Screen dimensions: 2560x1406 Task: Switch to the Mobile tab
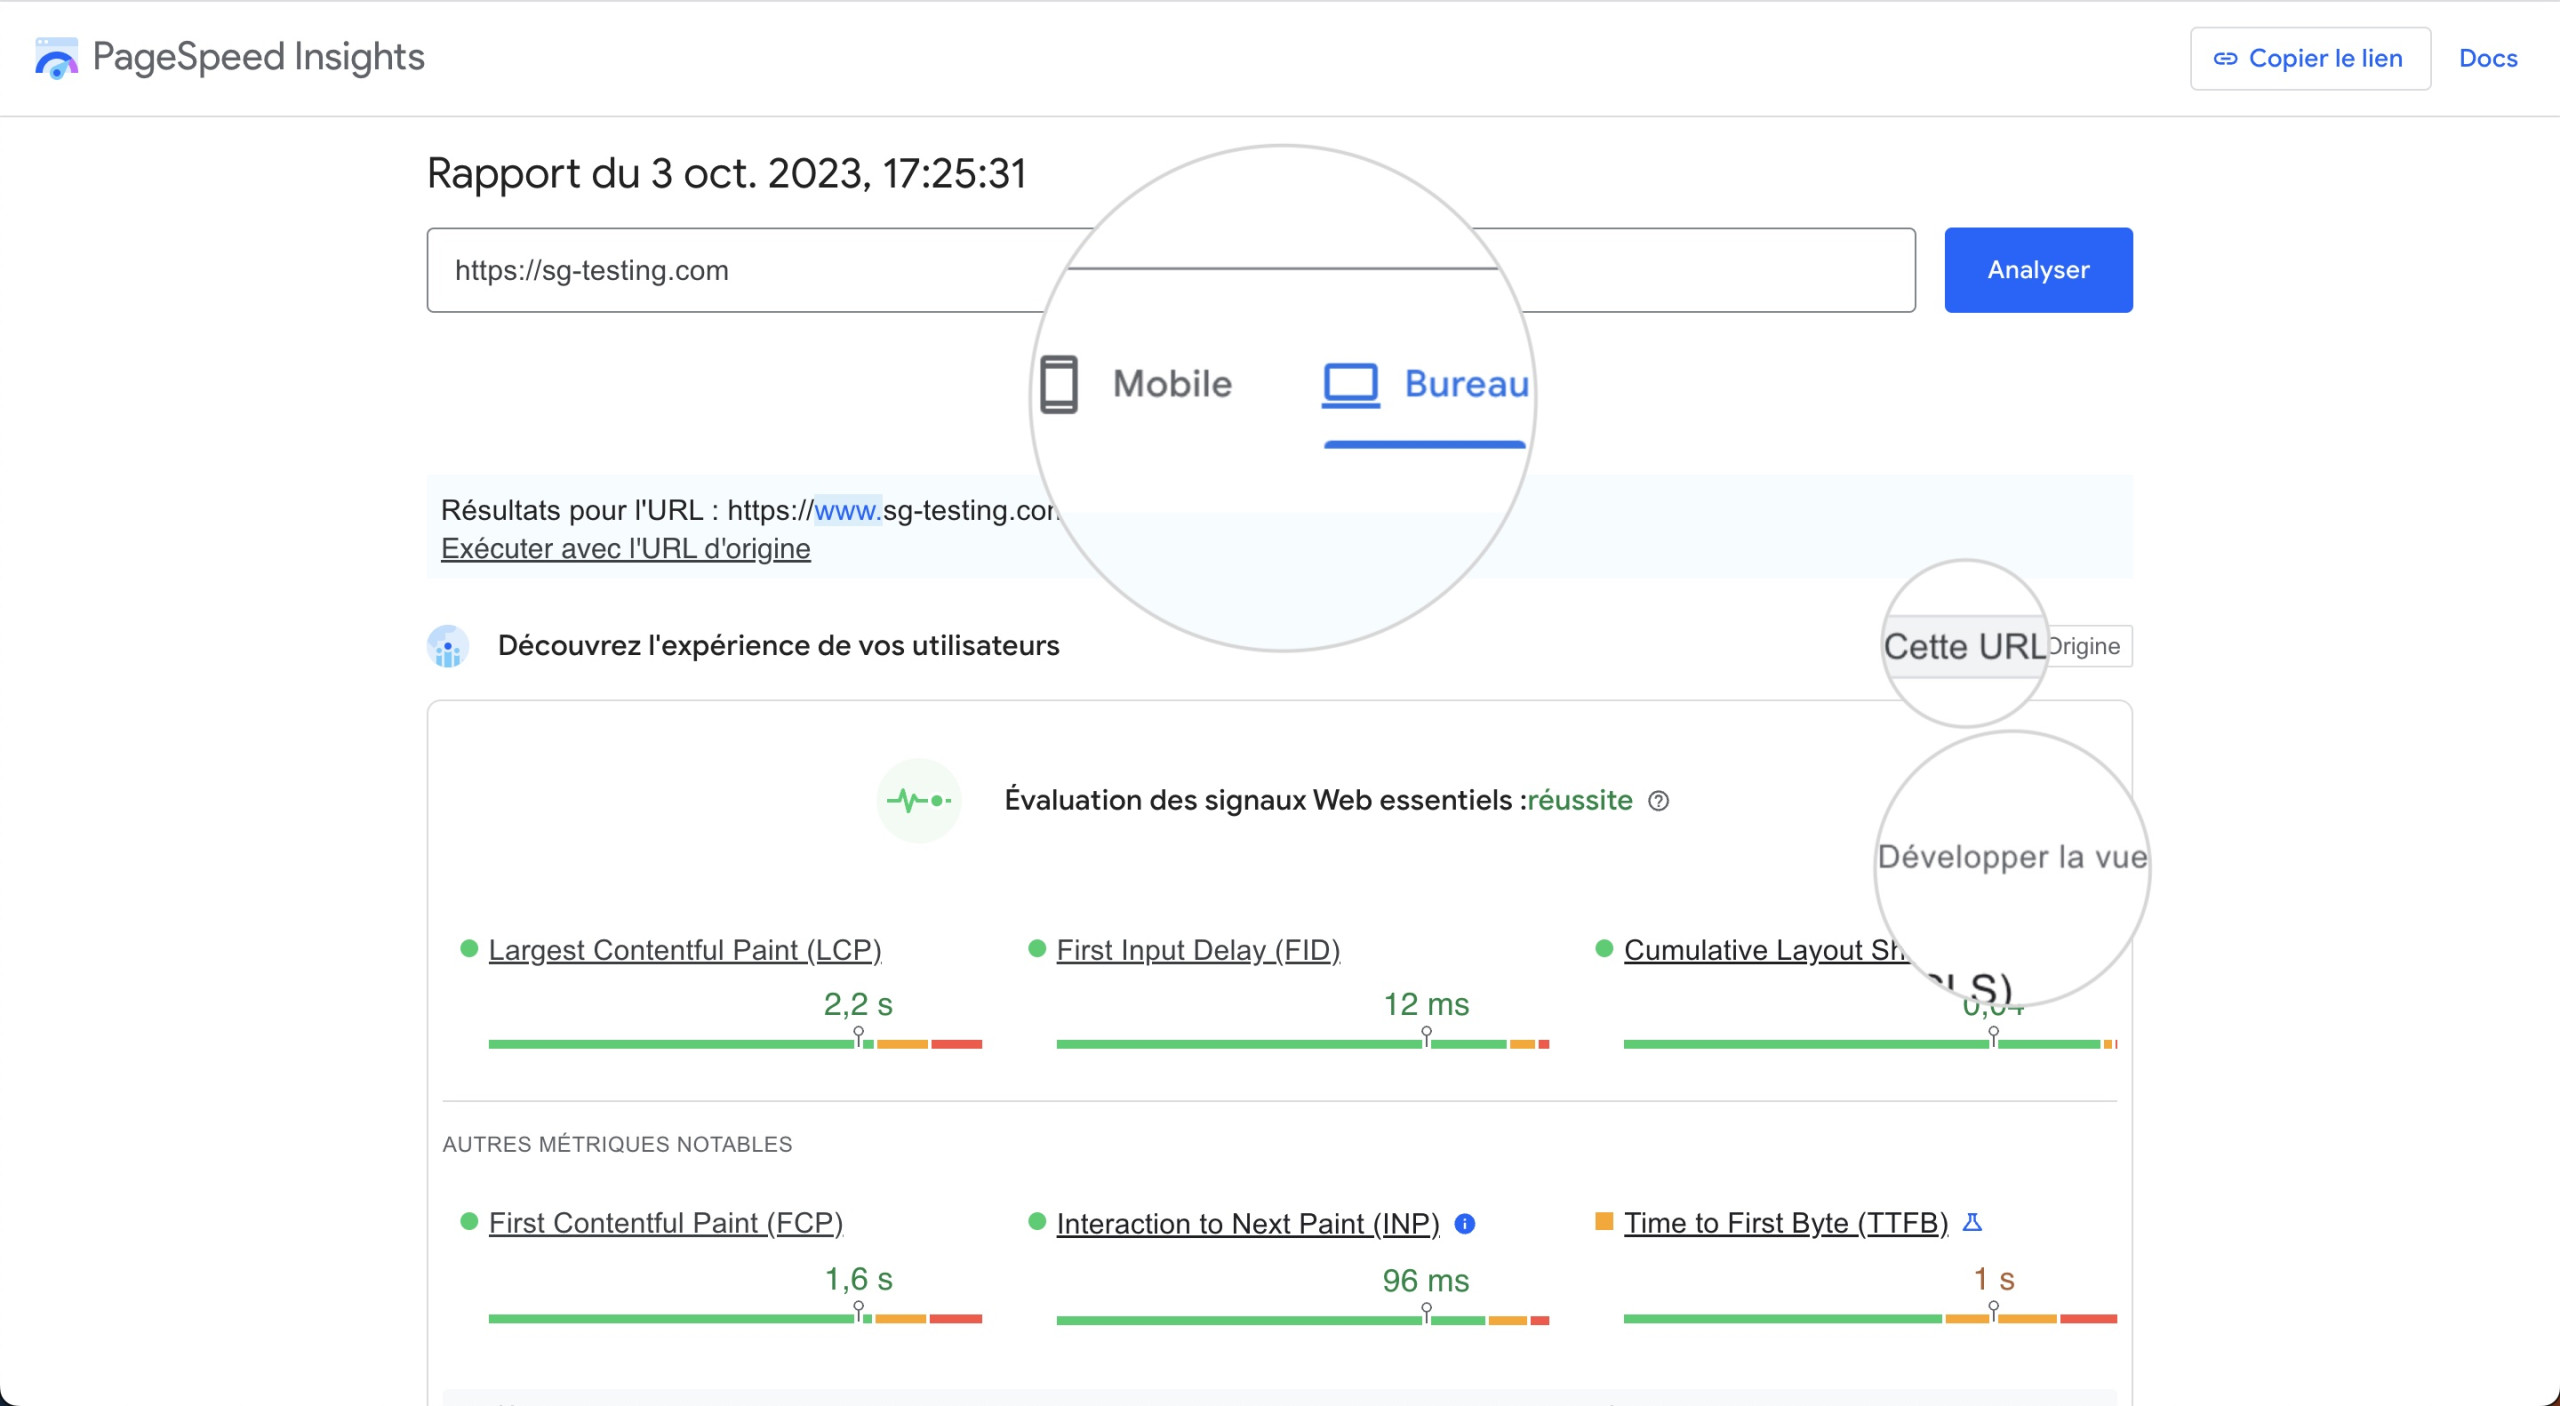tap(1136, 384)
